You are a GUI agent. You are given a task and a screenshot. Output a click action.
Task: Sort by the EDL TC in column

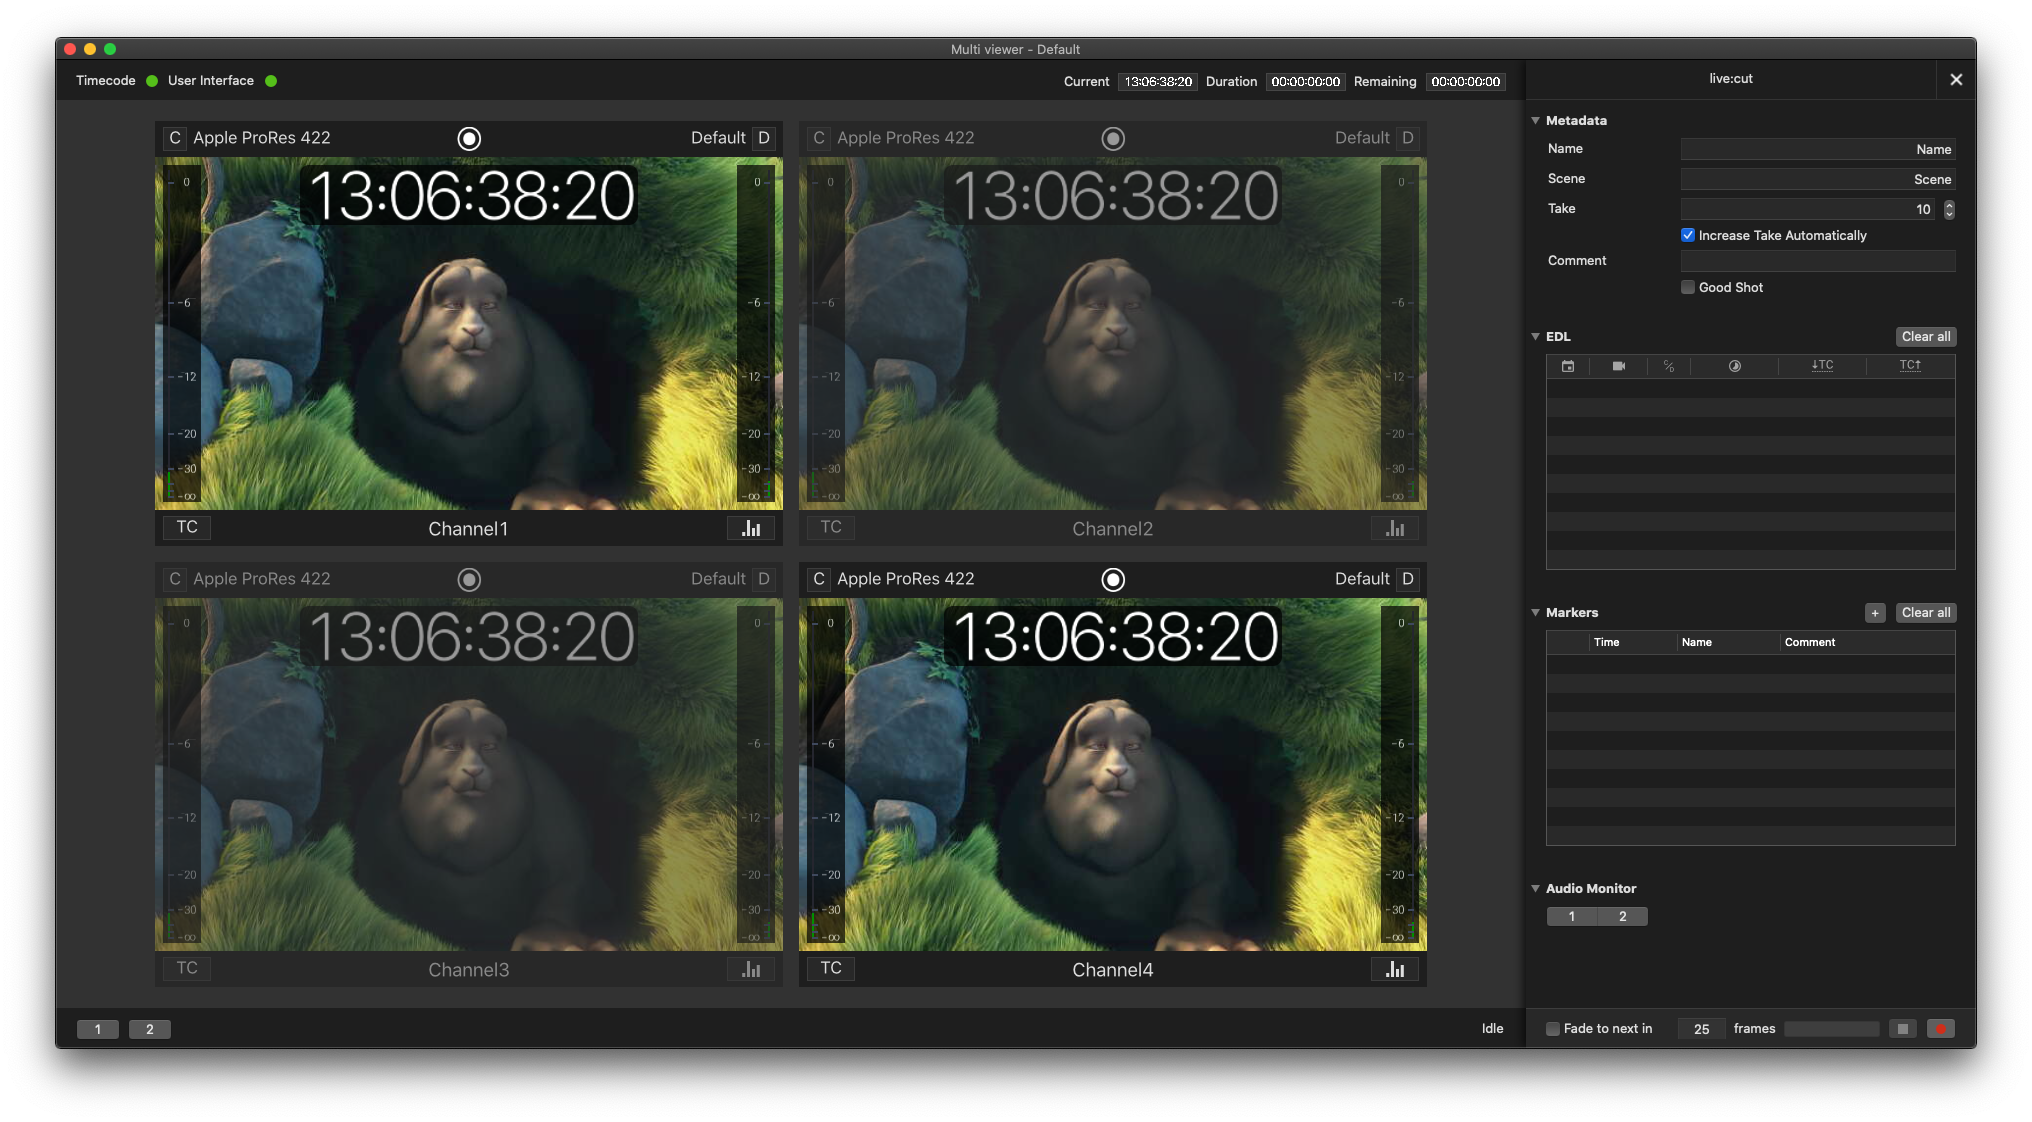click(x=1822, y=366)
